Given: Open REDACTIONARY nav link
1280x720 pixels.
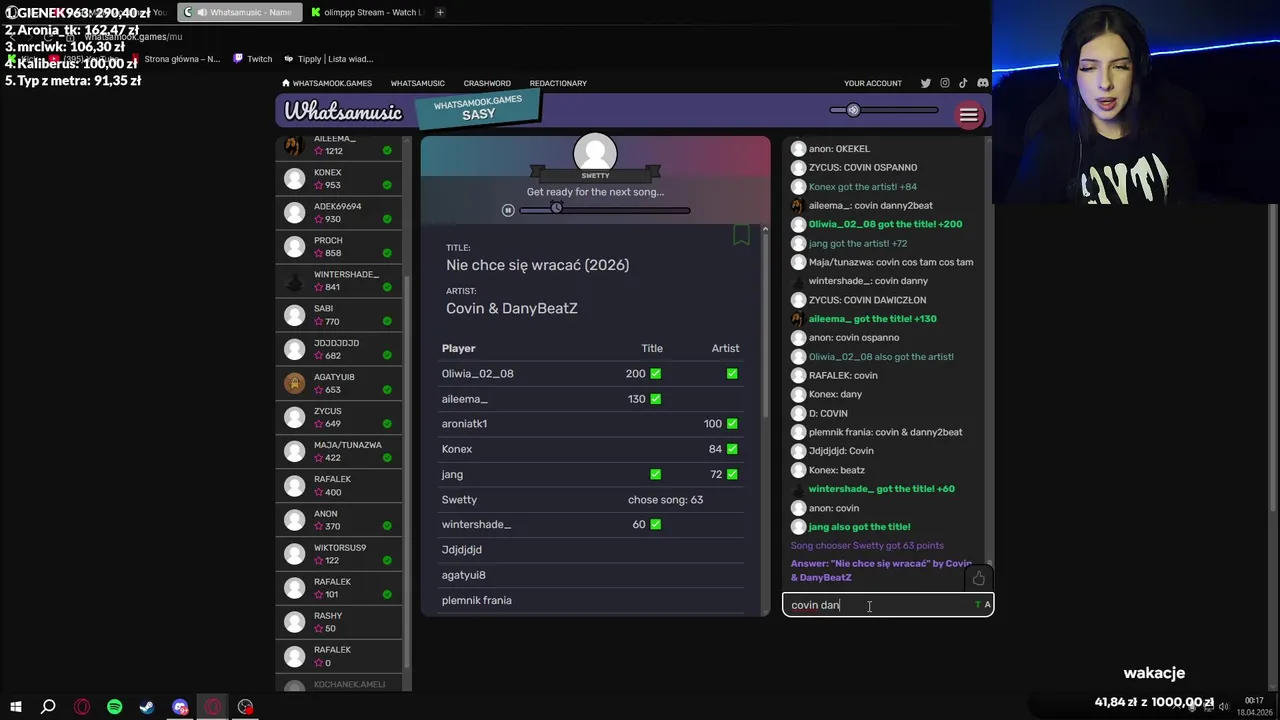Looking at the screenshot, I should click(x=558, y=83).
